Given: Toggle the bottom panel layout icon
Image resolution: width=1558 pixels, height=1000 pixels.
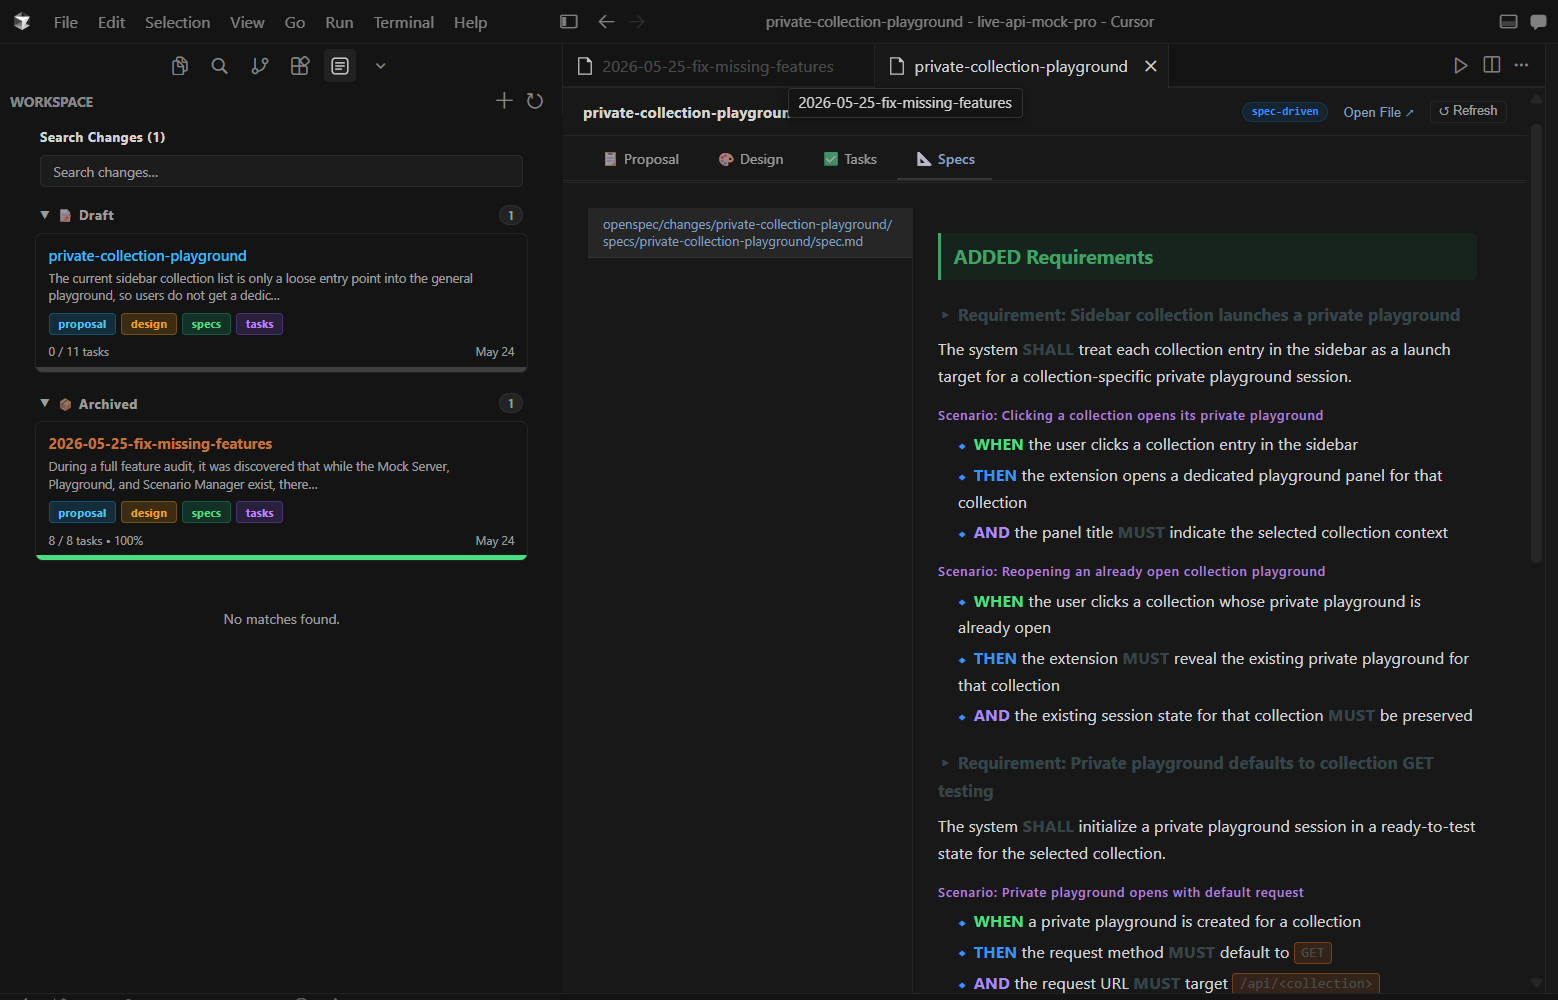Looking at the screenshot, I should click(1509, 22).
